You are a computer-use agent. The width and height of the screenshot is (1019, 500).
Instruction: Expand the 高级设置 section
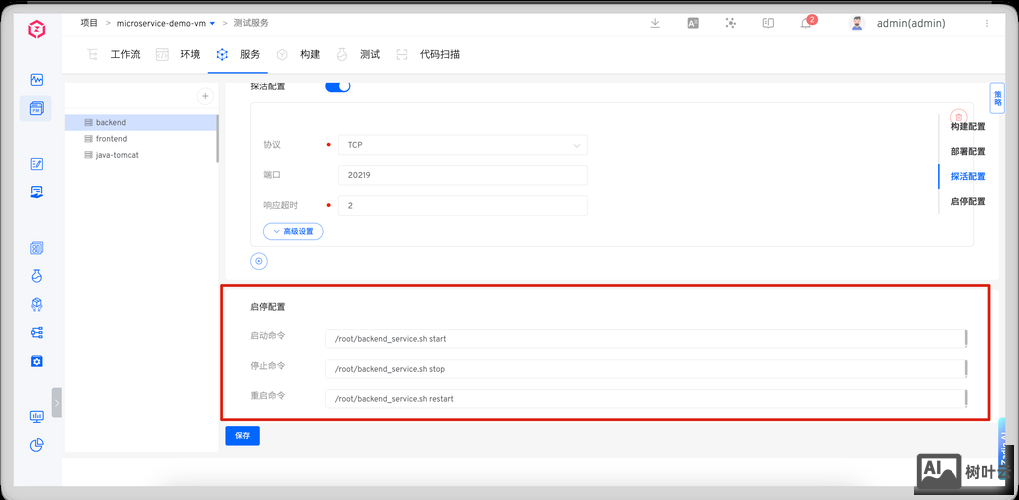click(x=293, y=231)
